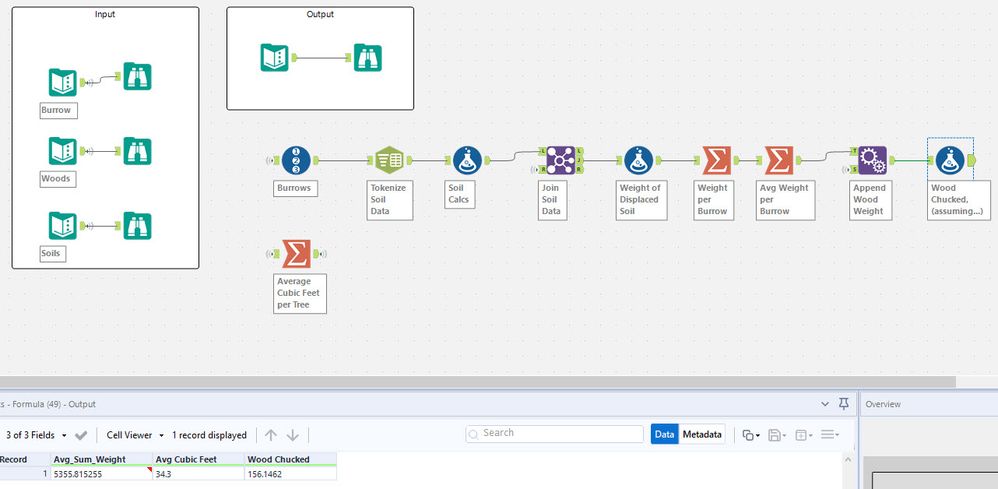Select the Avg_Sum_Weight column header

(102, 459)
